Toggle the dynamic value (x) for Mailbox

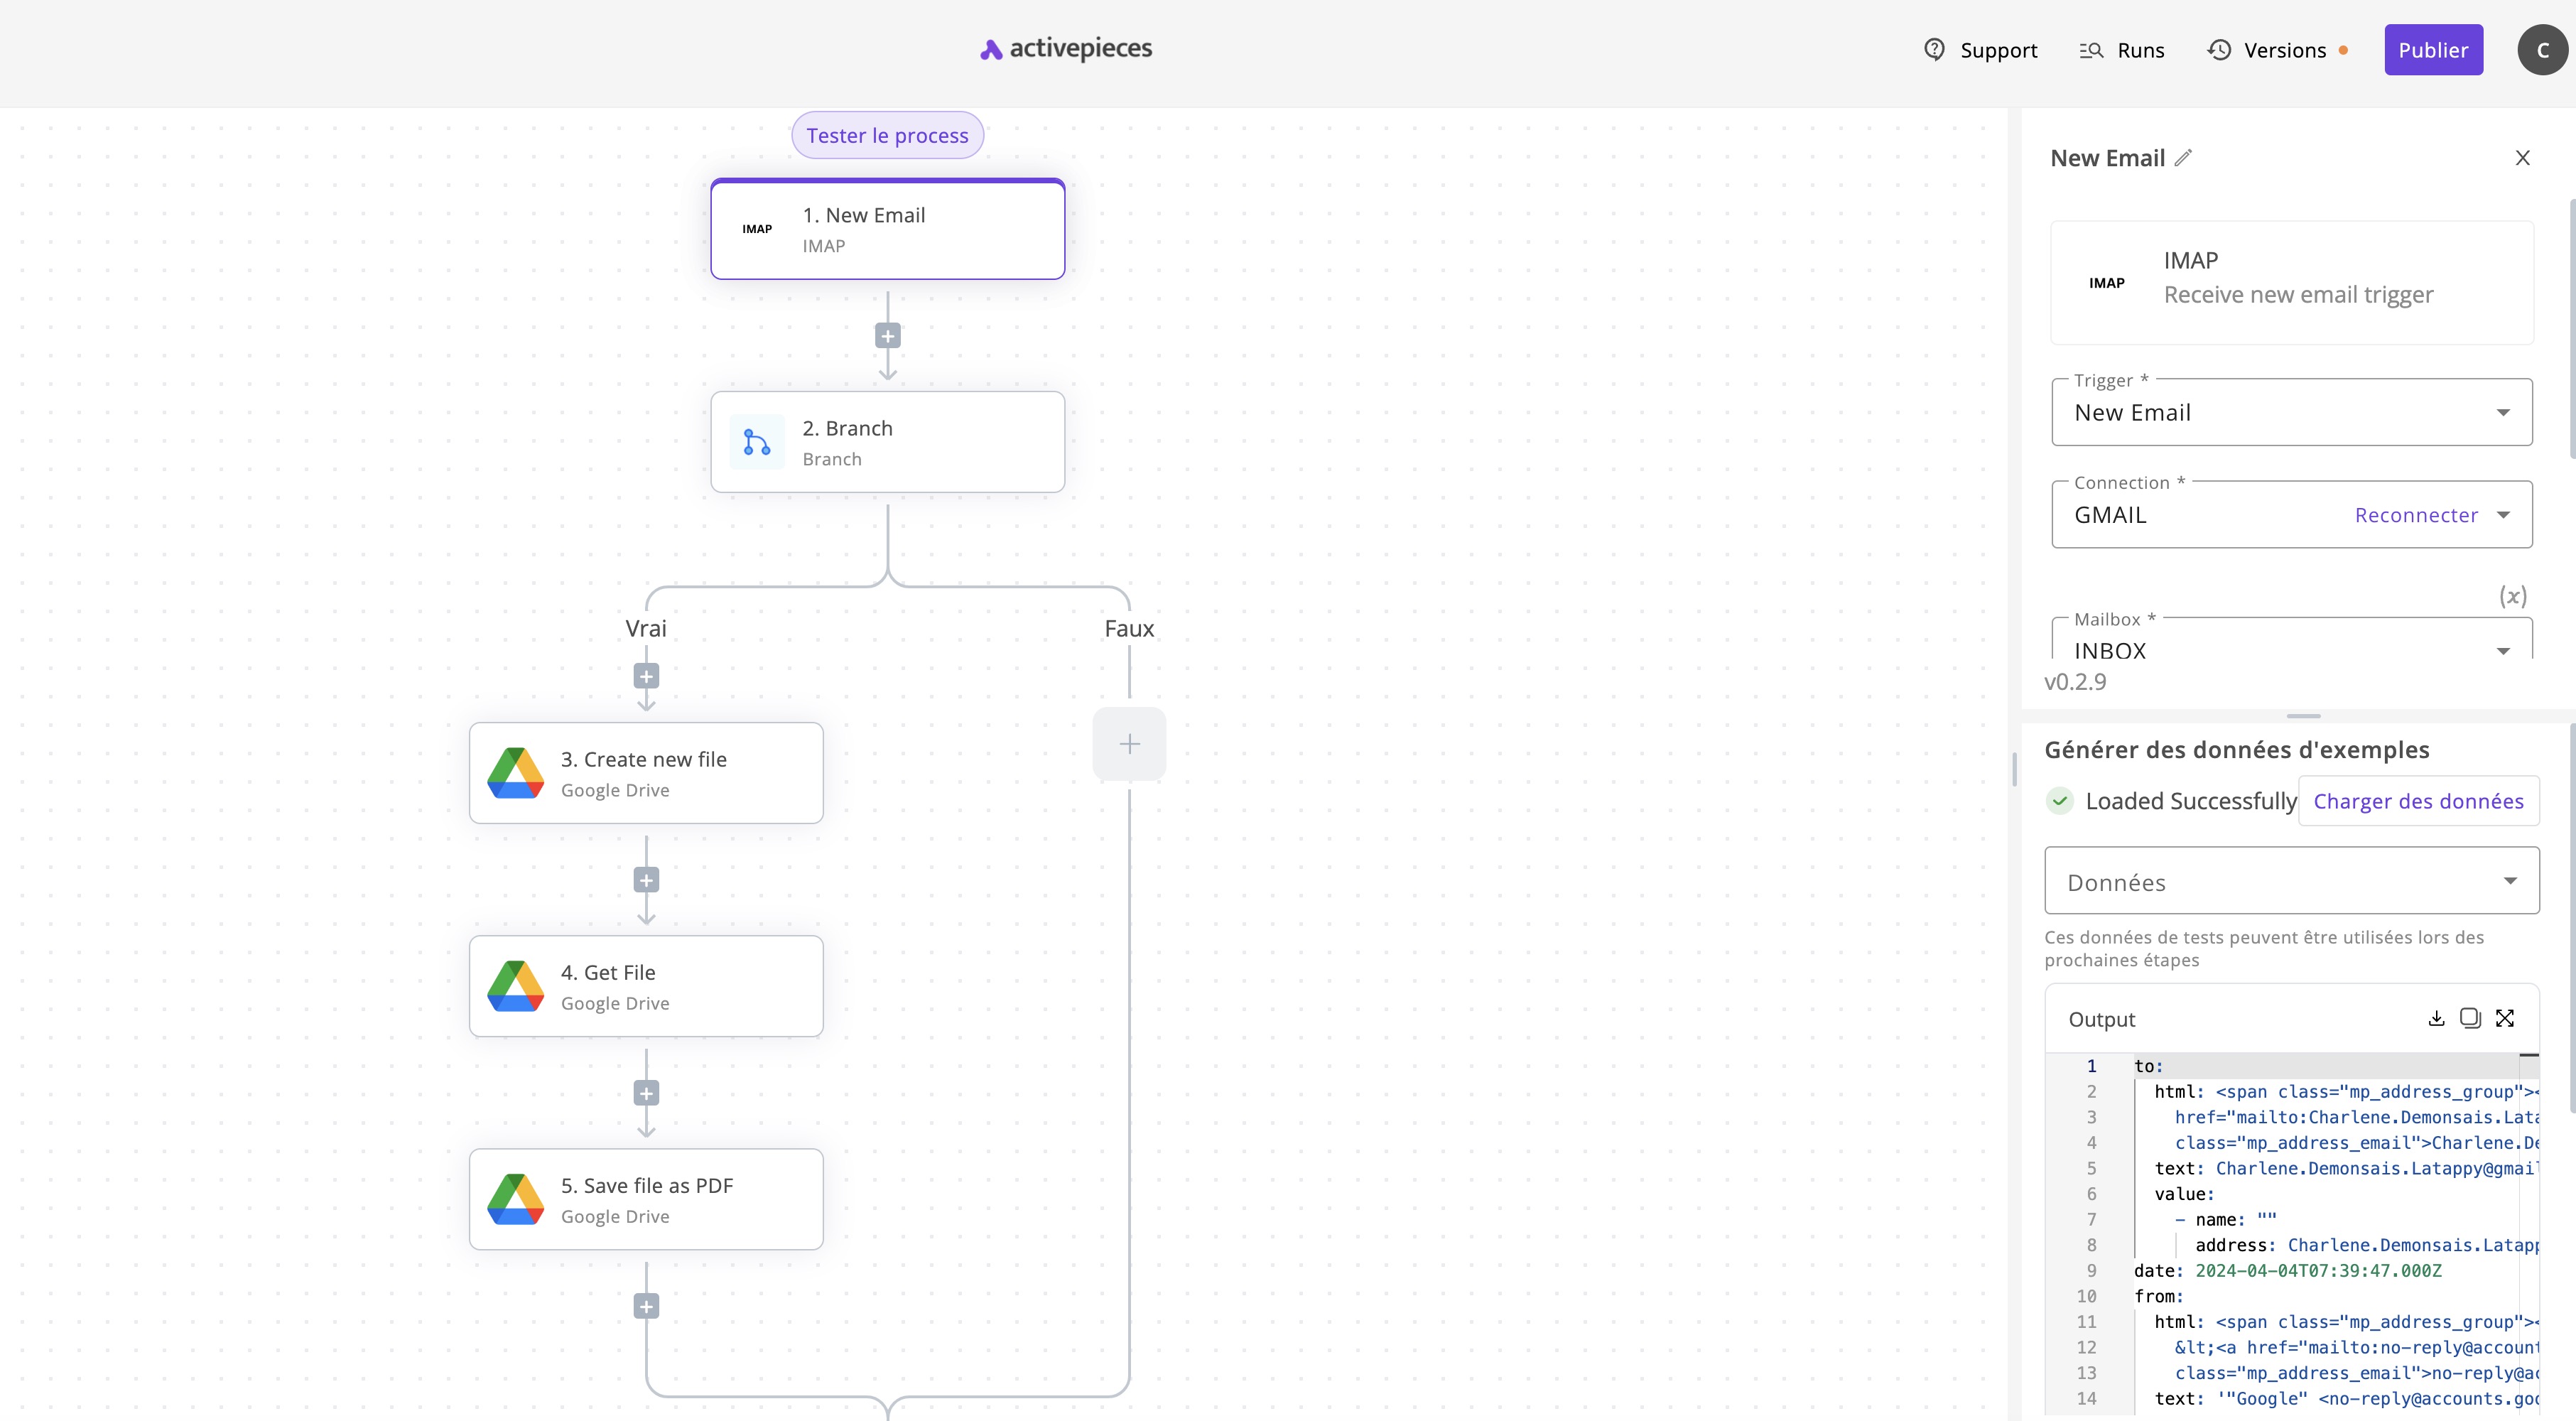click(2513, 596)
